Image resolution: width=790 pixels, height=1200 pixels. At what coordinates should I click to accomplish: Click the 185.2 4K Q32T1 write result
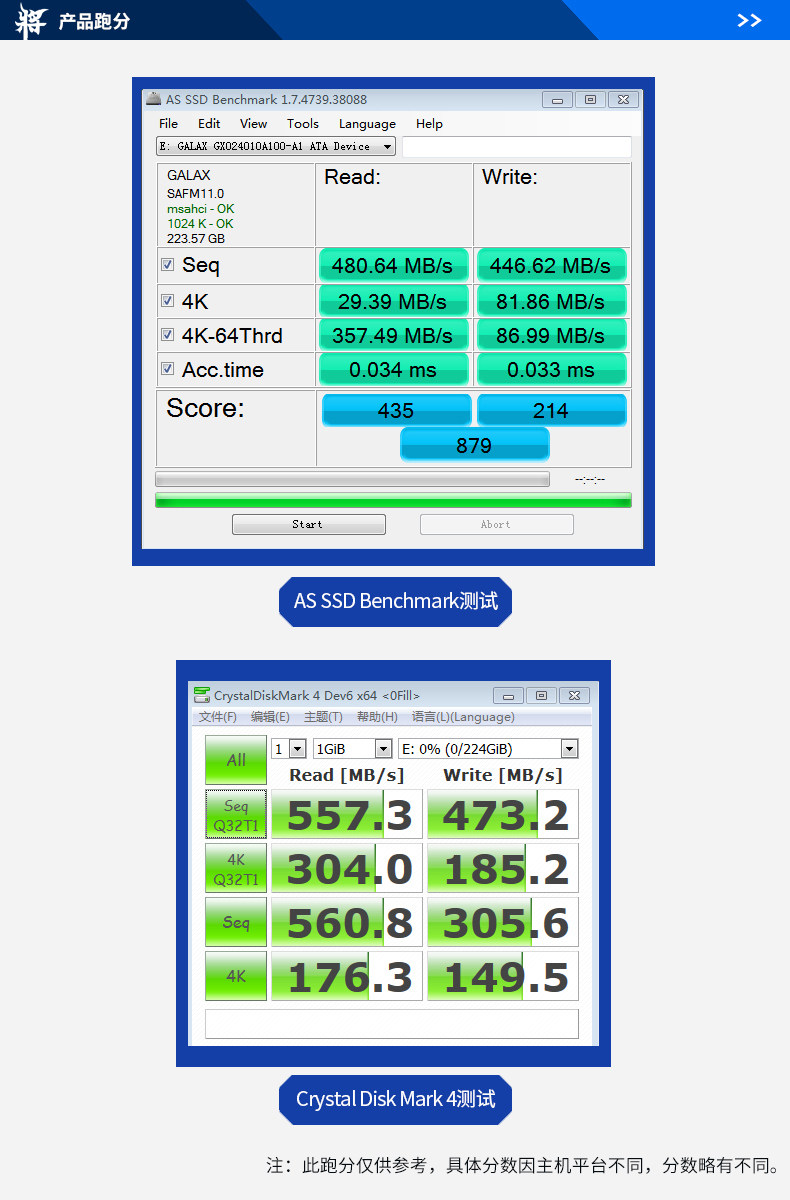point(503,868)
